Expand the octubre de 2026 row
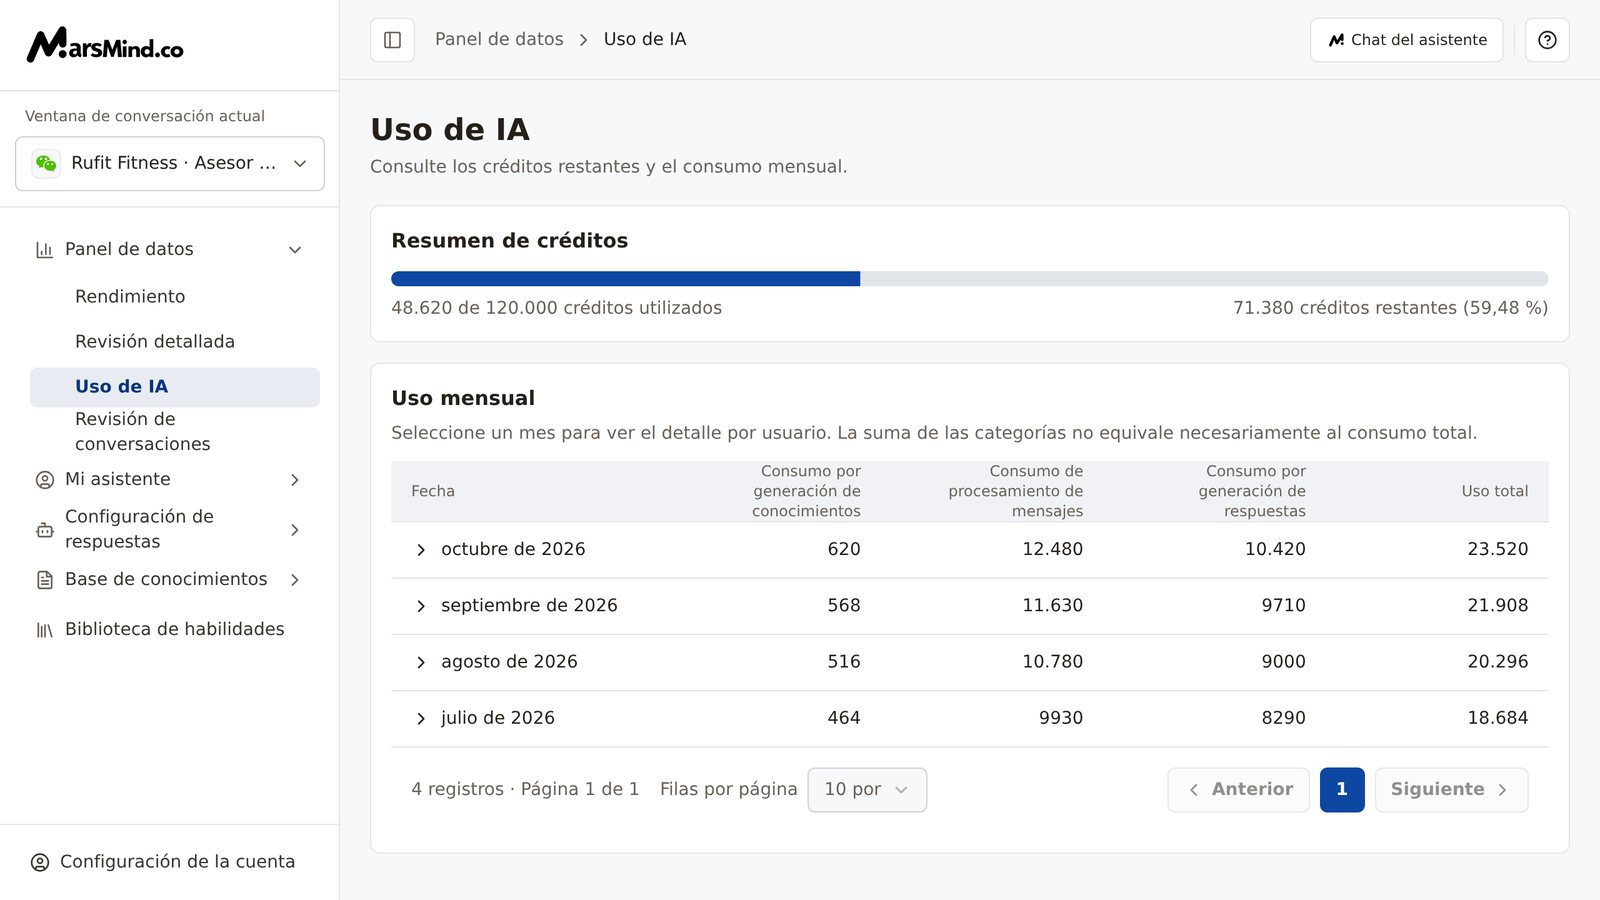Screen dimensions: 1600x900 pos(421,550)
